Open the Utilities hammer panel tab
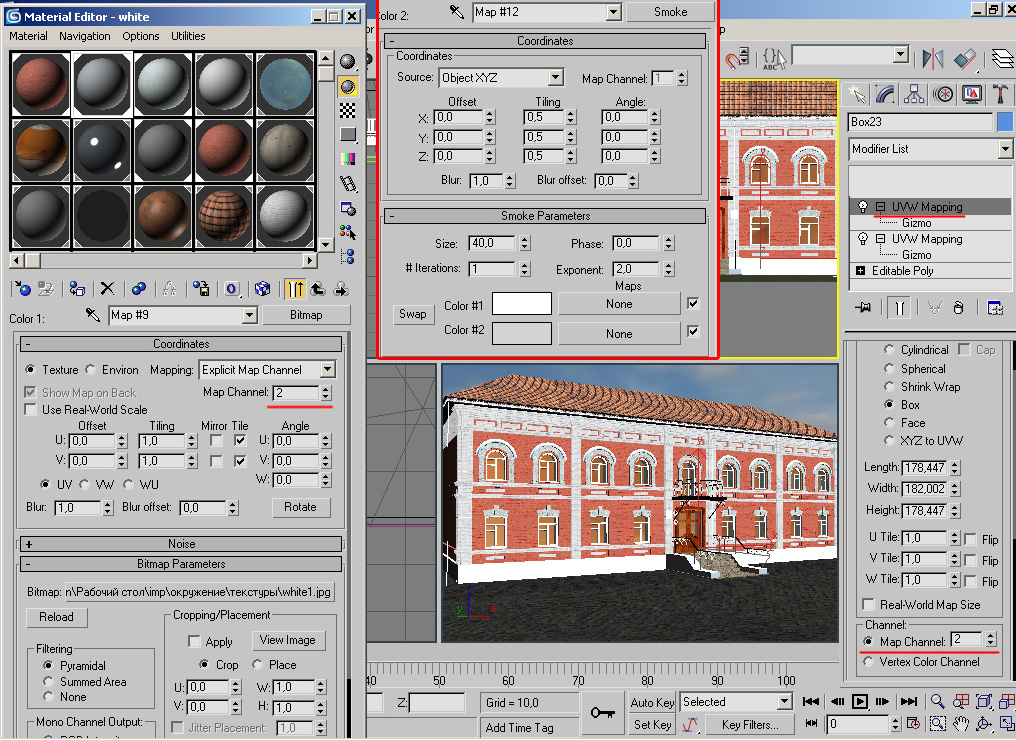Image resolution: width=1016 pixels, height=740 pixels. [x=1001, y=94]
